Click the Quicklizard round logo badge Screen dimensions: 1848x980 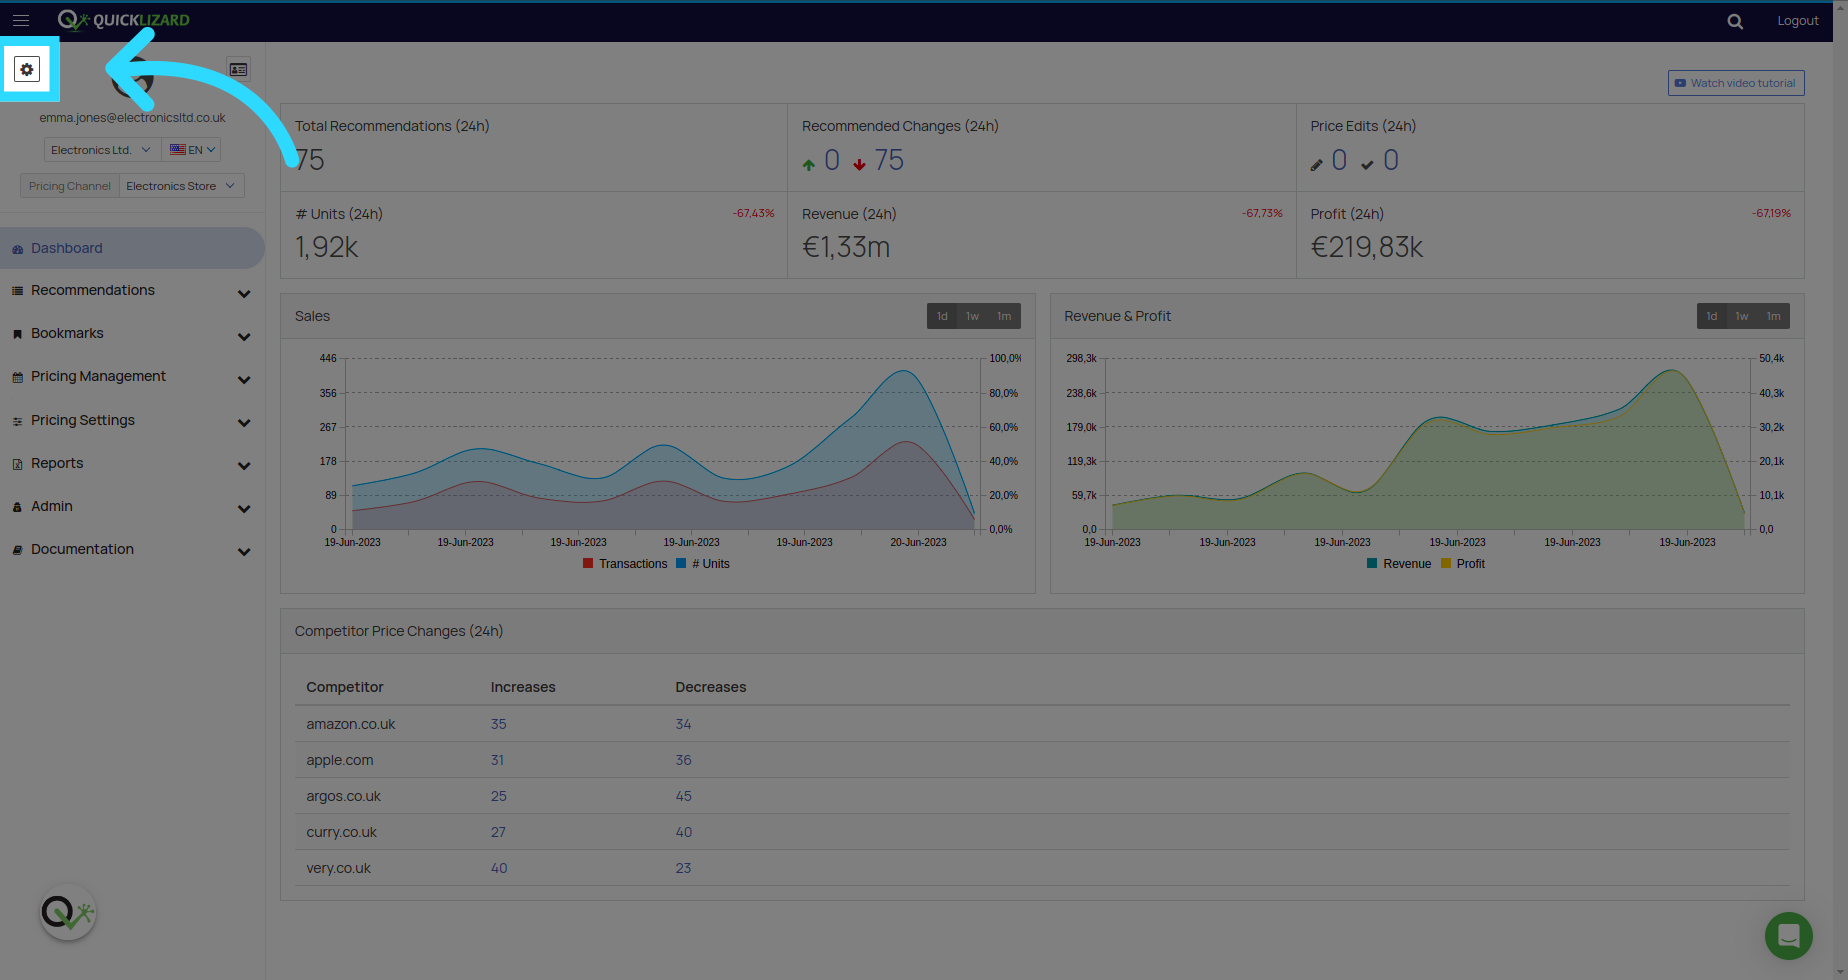pyautogui.click(x=68, y=912)
